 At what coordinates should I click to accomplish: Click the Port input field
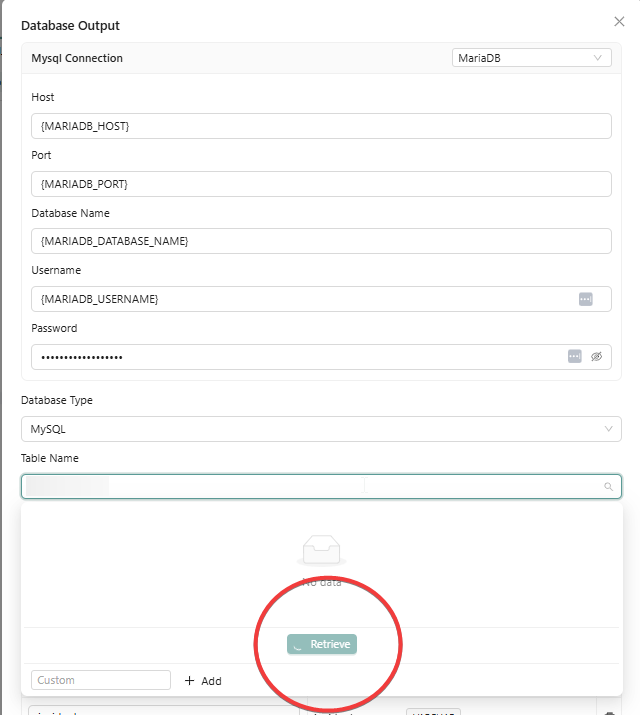coord(321,184)
